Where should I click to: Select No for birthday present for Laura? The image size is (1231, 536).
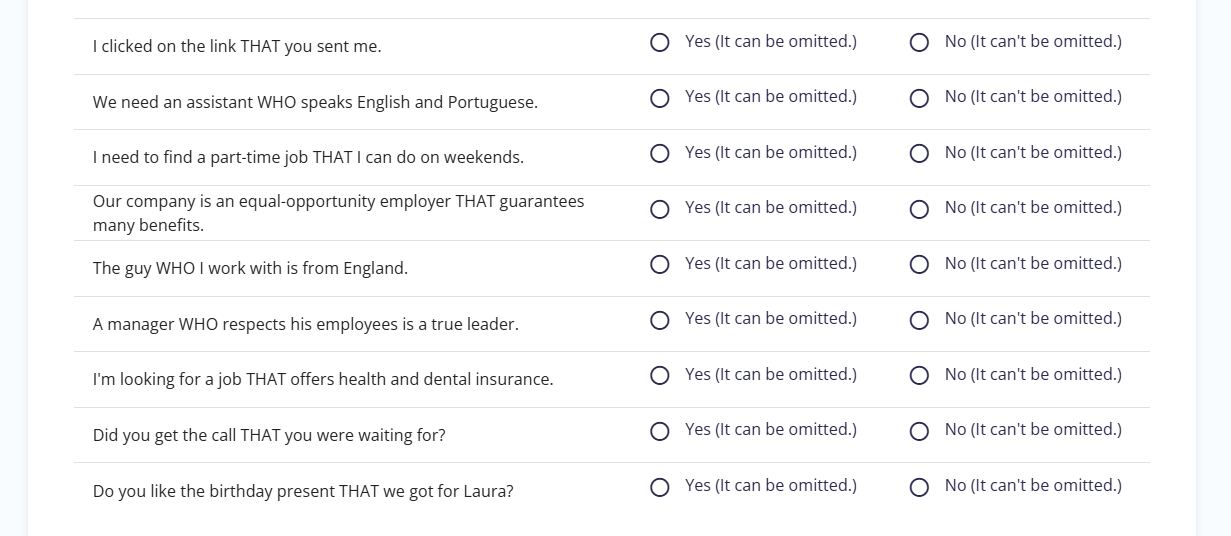[x=920, y=488]
